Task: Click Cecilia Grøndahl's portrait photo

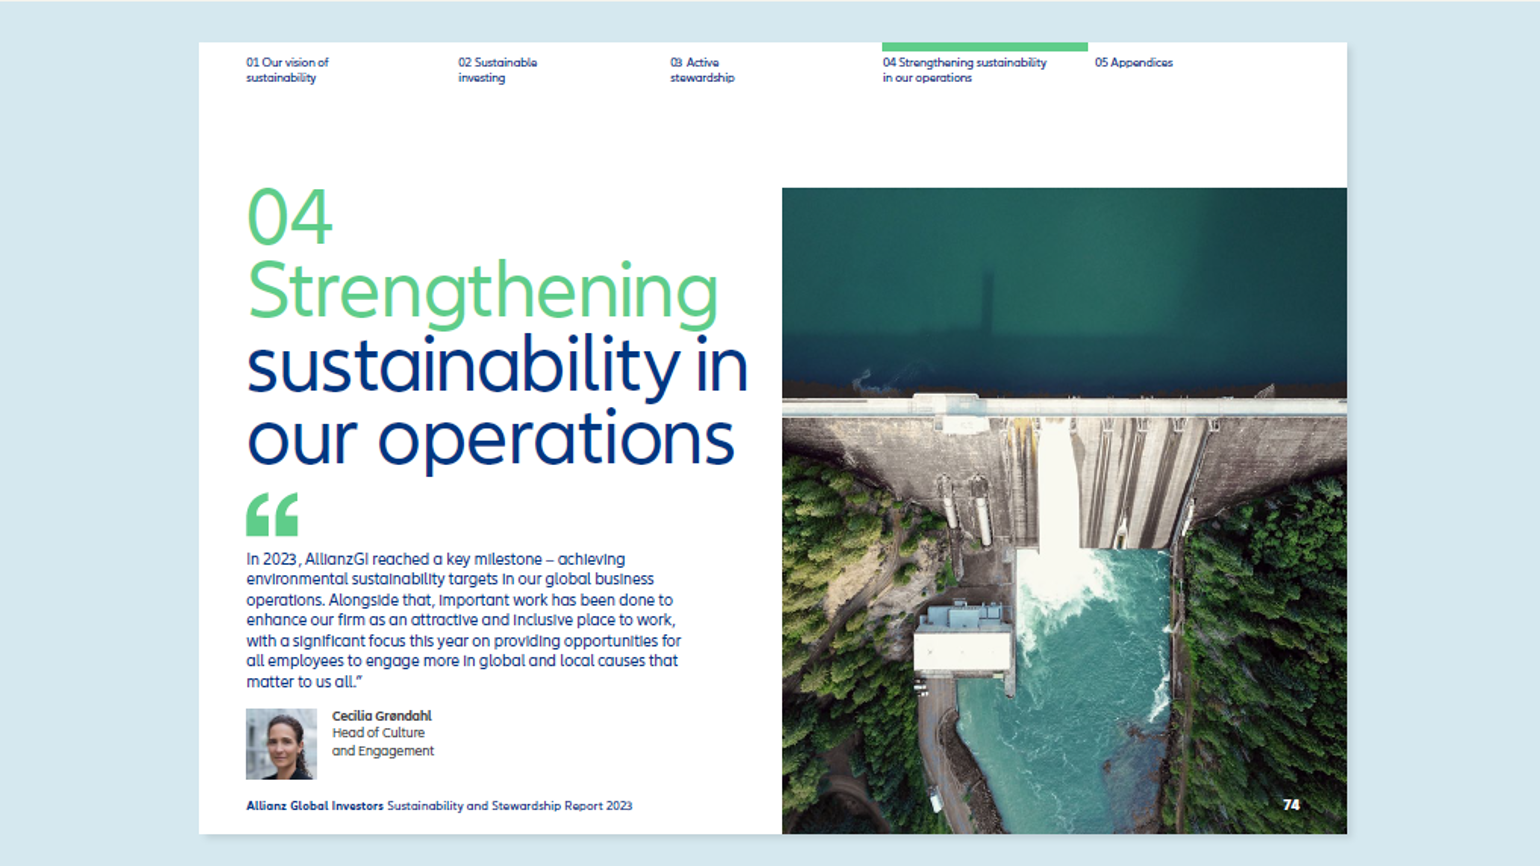Action: pyautogui.click(x=281, y=744)
